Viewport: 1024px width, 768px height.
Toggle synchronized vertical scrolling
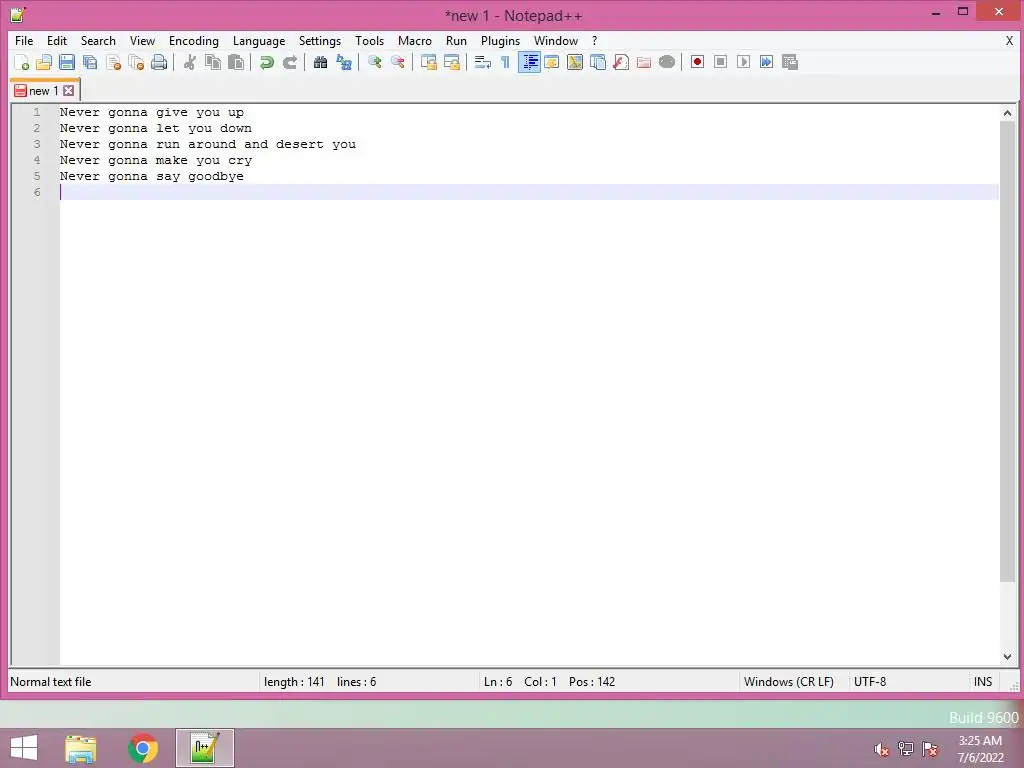(428, 62)
